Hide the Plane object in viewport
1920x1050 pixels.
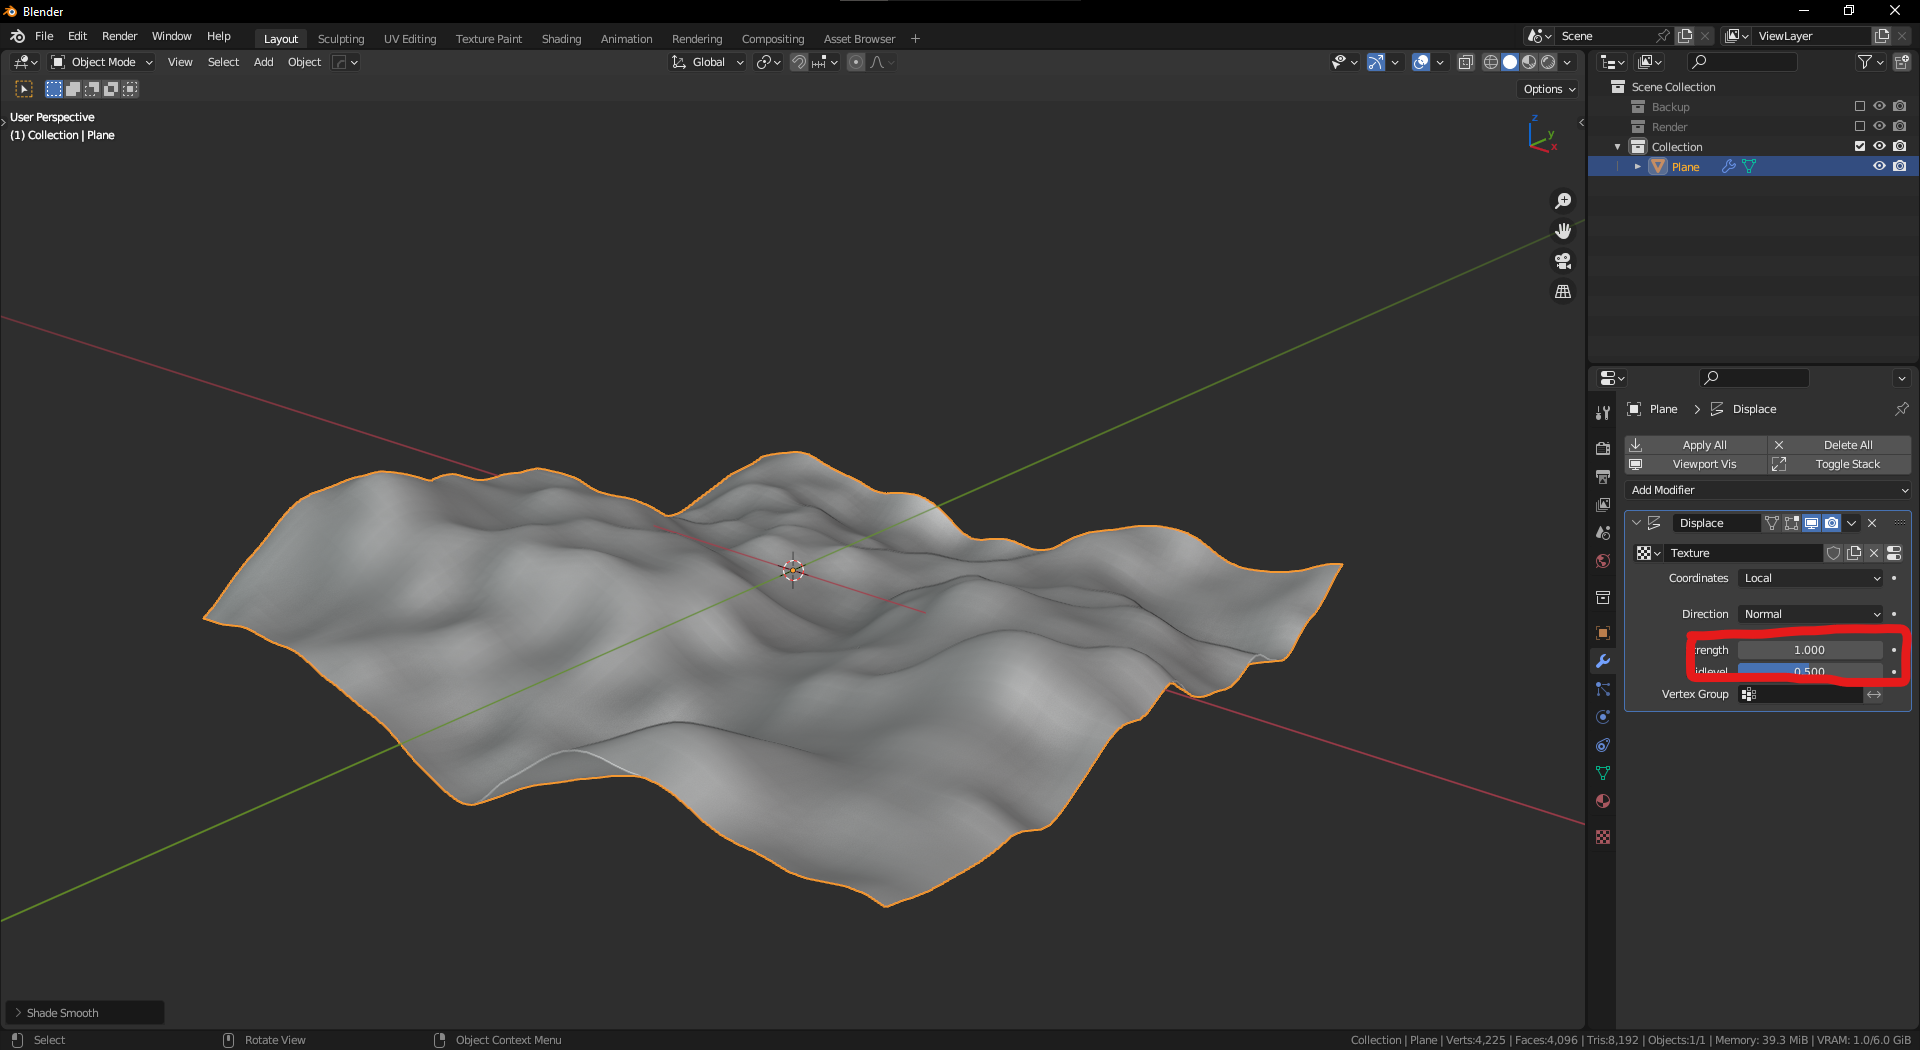click(x=1879, y=167)
